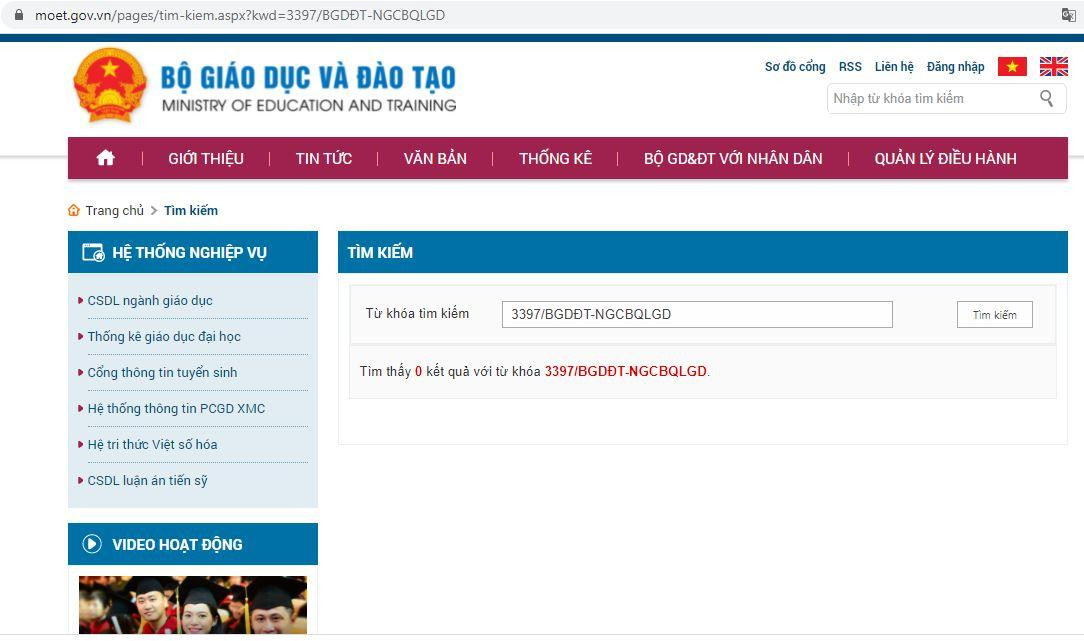Screen dimensions: 1084x641
Task: Open Thống kê giáo dục đại học
Action: (164, 337)
